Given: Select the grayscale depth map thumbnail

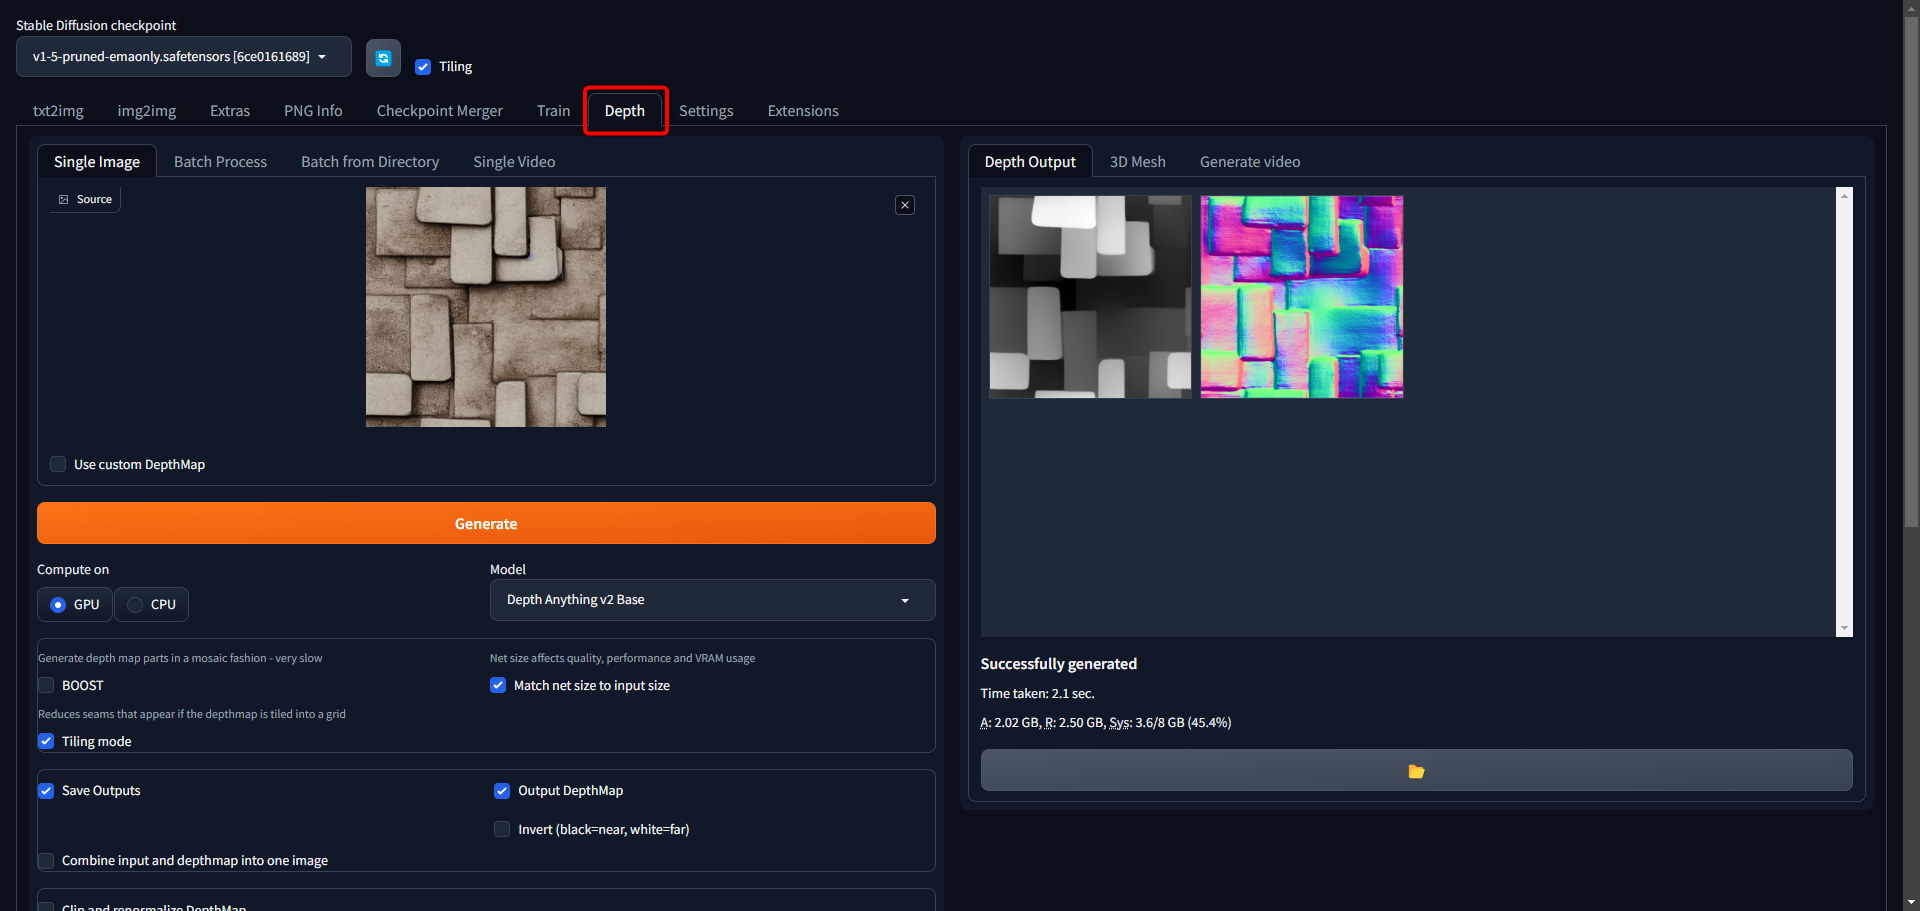Looking at the screenshot, I should 1090,297.
